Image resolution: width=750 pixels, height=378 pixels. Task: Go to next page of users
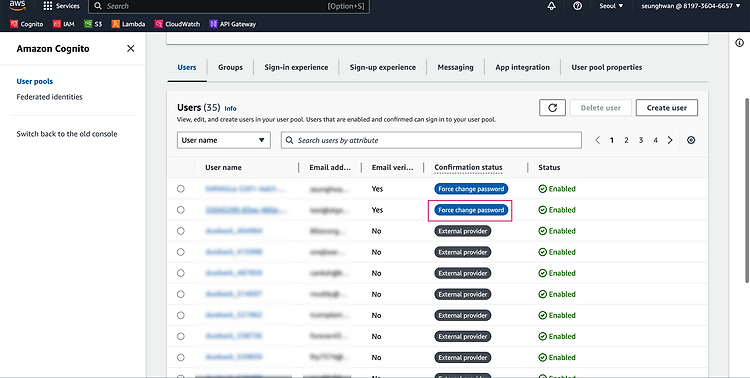(x=670, y=140)
